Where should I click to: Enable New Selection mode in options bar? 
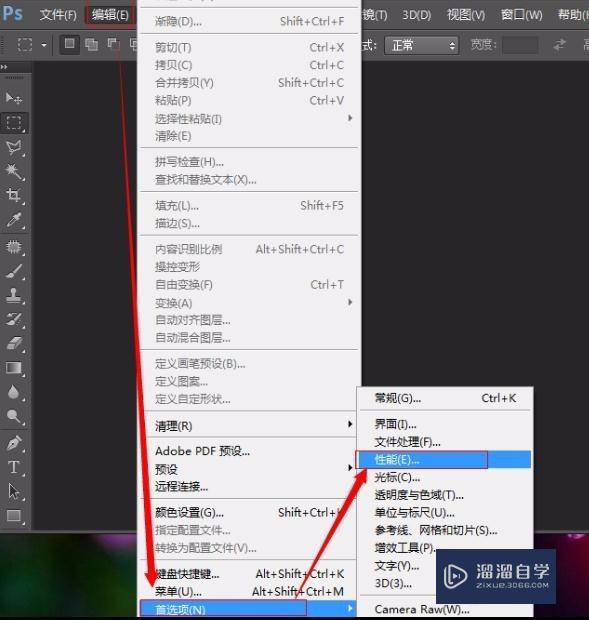70,44
